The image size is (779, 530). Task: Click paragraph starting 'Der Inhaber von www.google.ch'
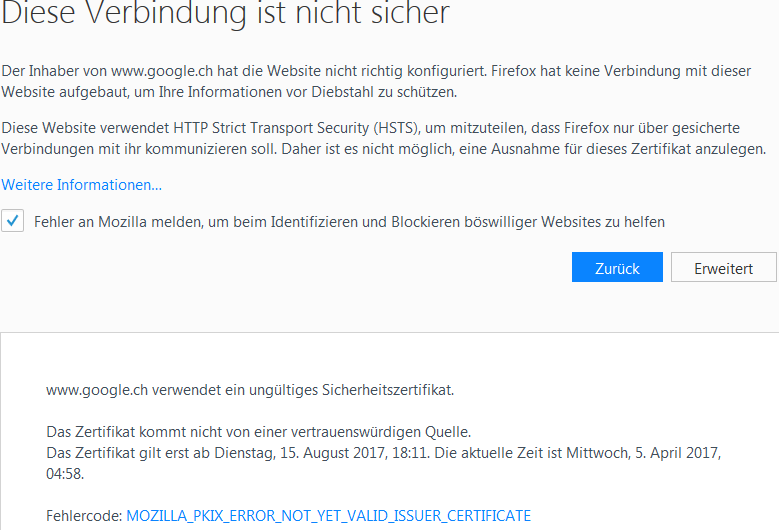coord(376,81)
